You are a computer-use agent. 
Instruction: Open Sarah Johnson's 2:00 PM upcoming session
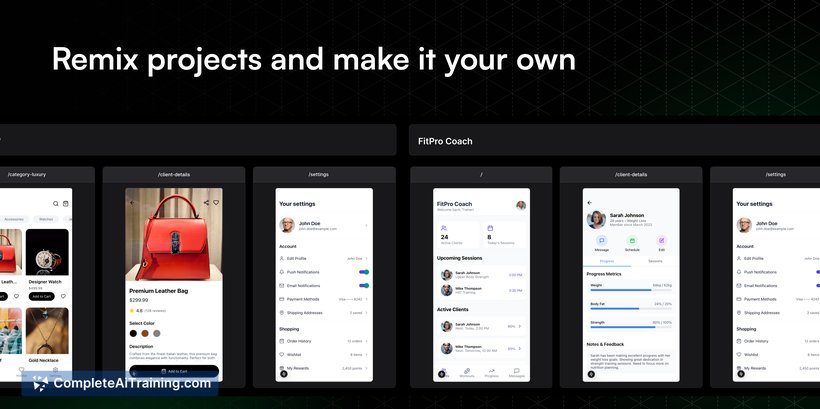[481, 275]
